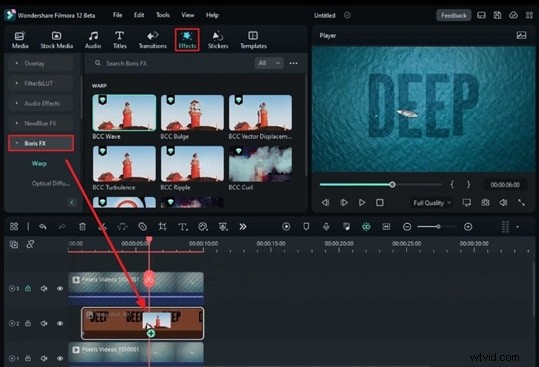Toggle visibility of video track 2
Image resolution: width=539 pixels, height=367 pixels.
pyautogui.click(x=60, y=324)
